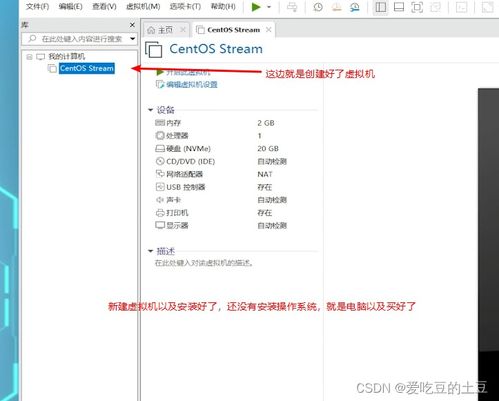
Task: Click 存在 value in the USB 控制器 row
Action: pos(265,187)
